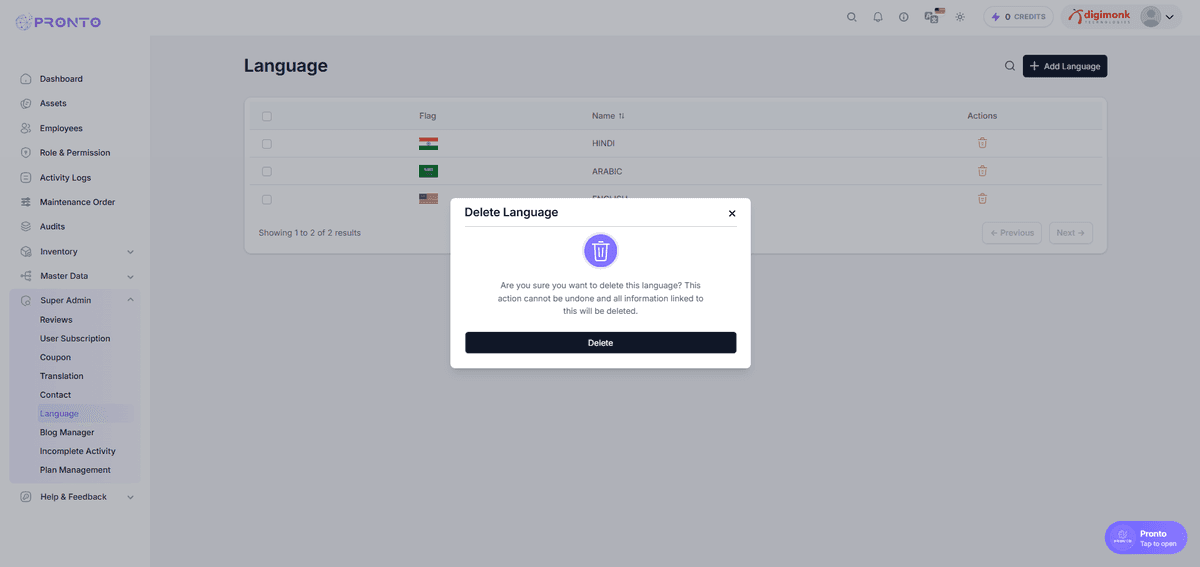Go to the Next page
1200x567 pixels.
(1071, 233)
